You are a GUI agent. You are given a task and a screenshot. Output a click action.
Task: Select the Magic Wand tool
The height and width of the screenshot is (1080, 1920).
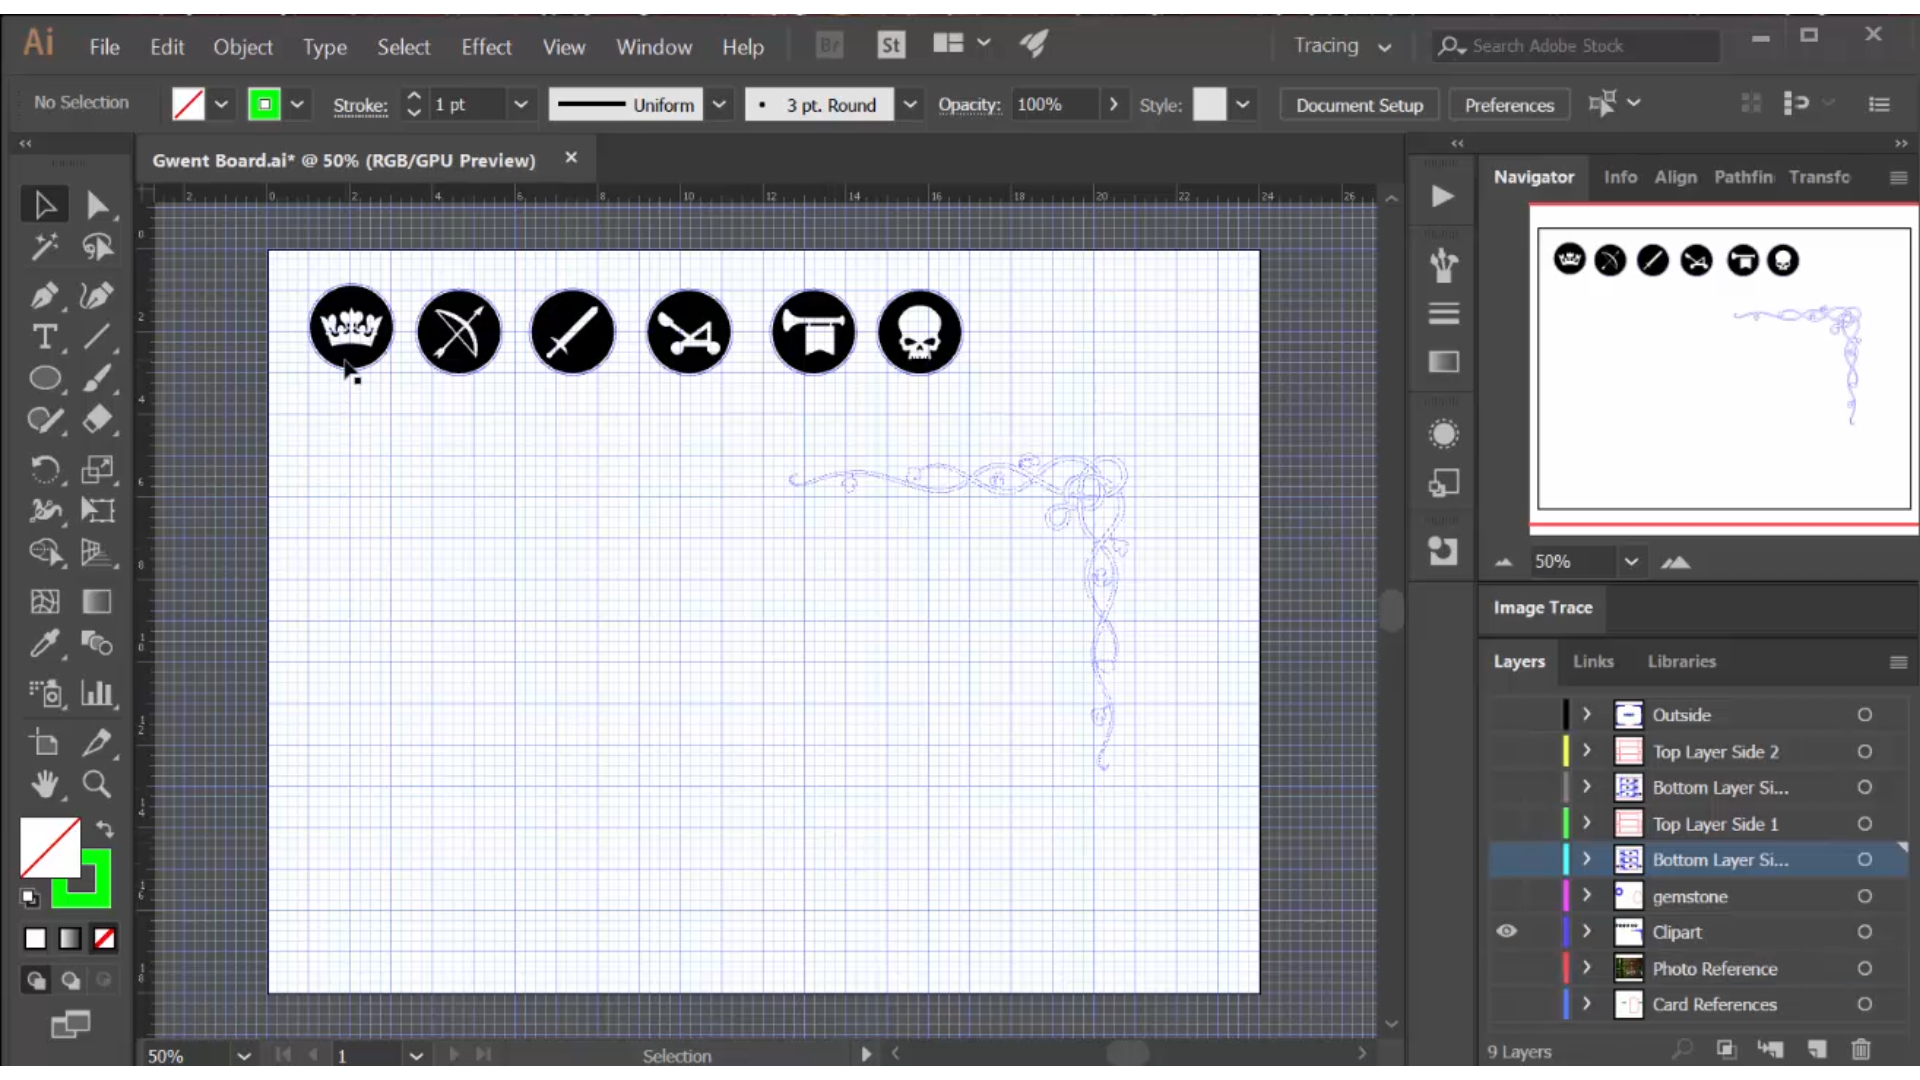tap(43, 247)
